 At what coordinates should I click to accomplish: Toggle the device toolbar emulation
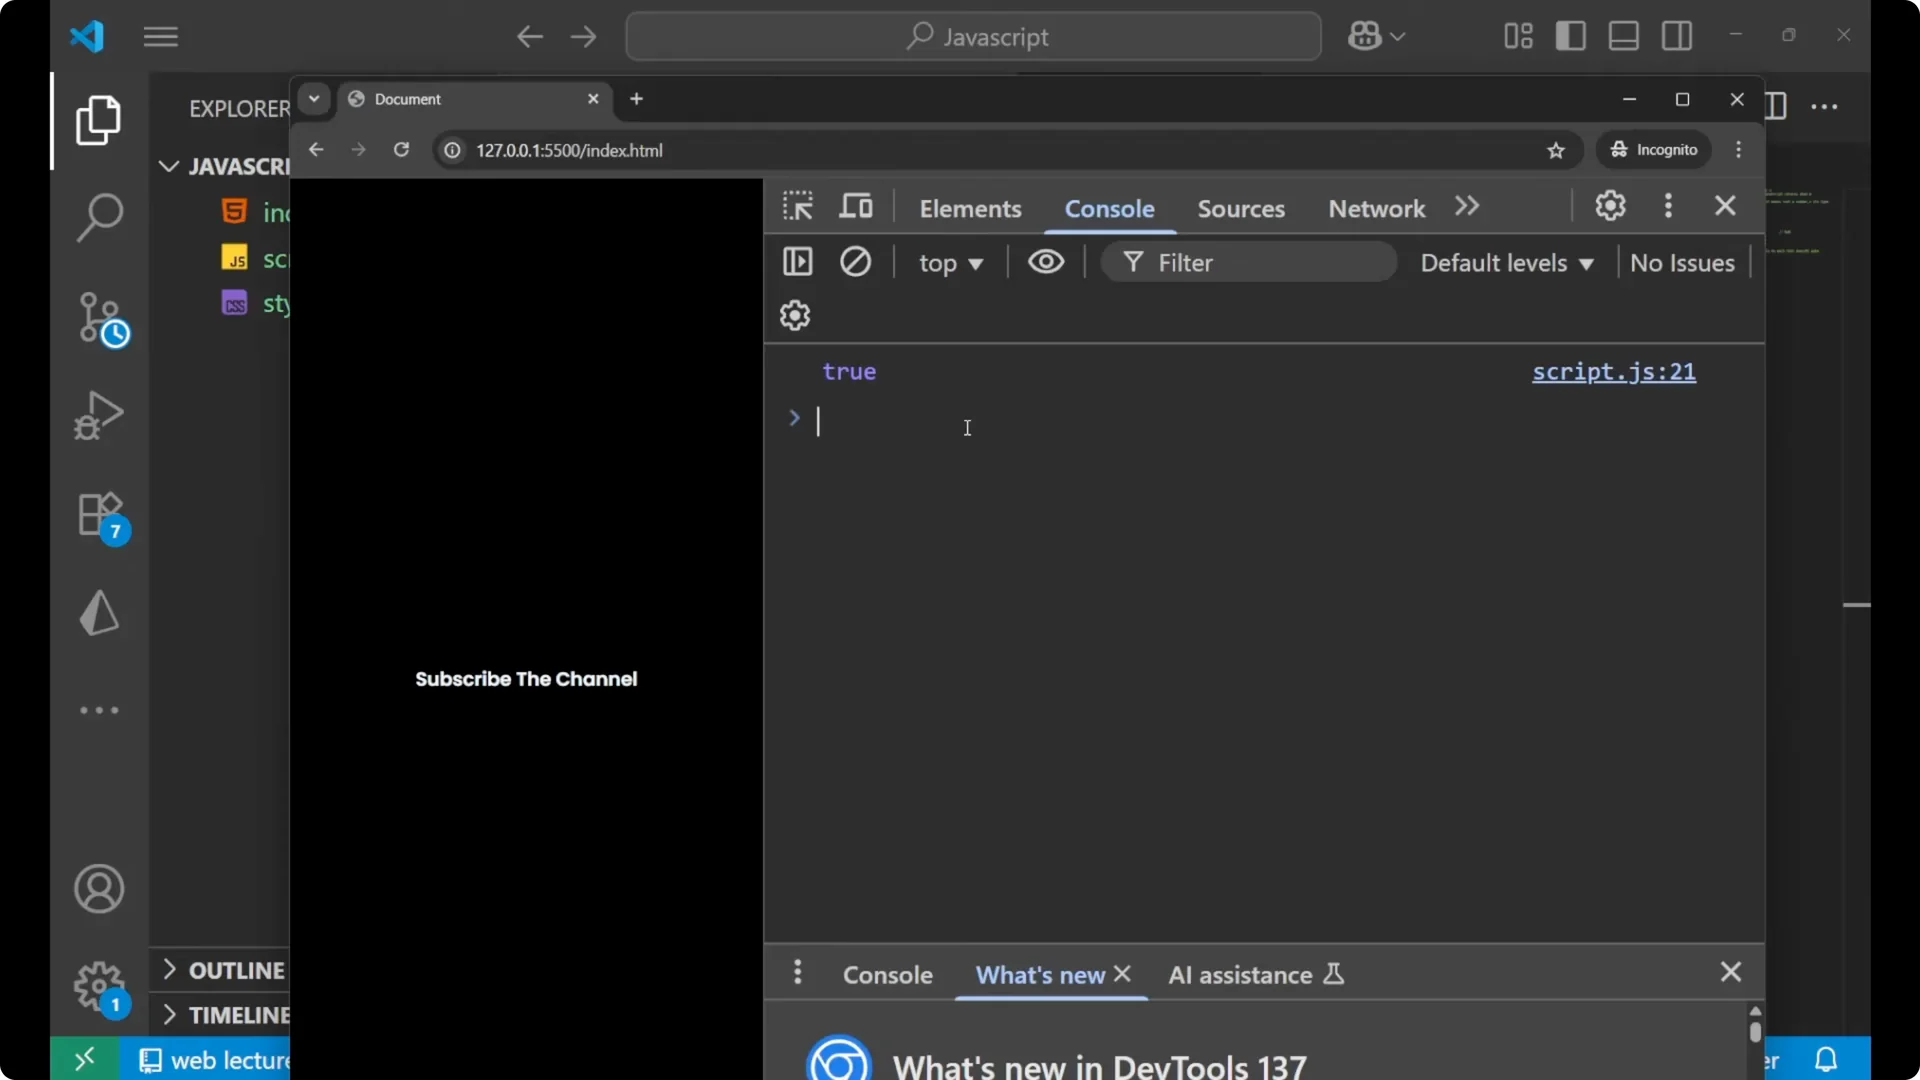click(x=857, y=206)
